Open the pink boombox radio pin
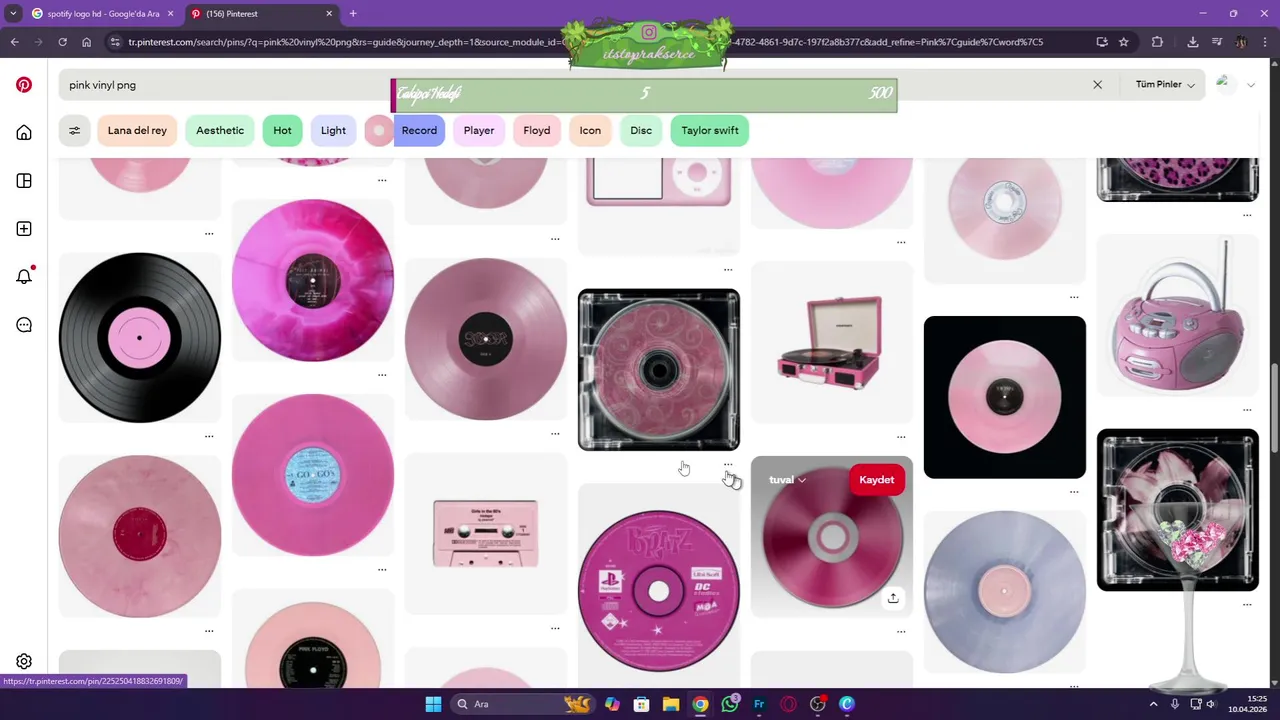The height and width of the screenshot is (720, 1280). pos(1178,316)
